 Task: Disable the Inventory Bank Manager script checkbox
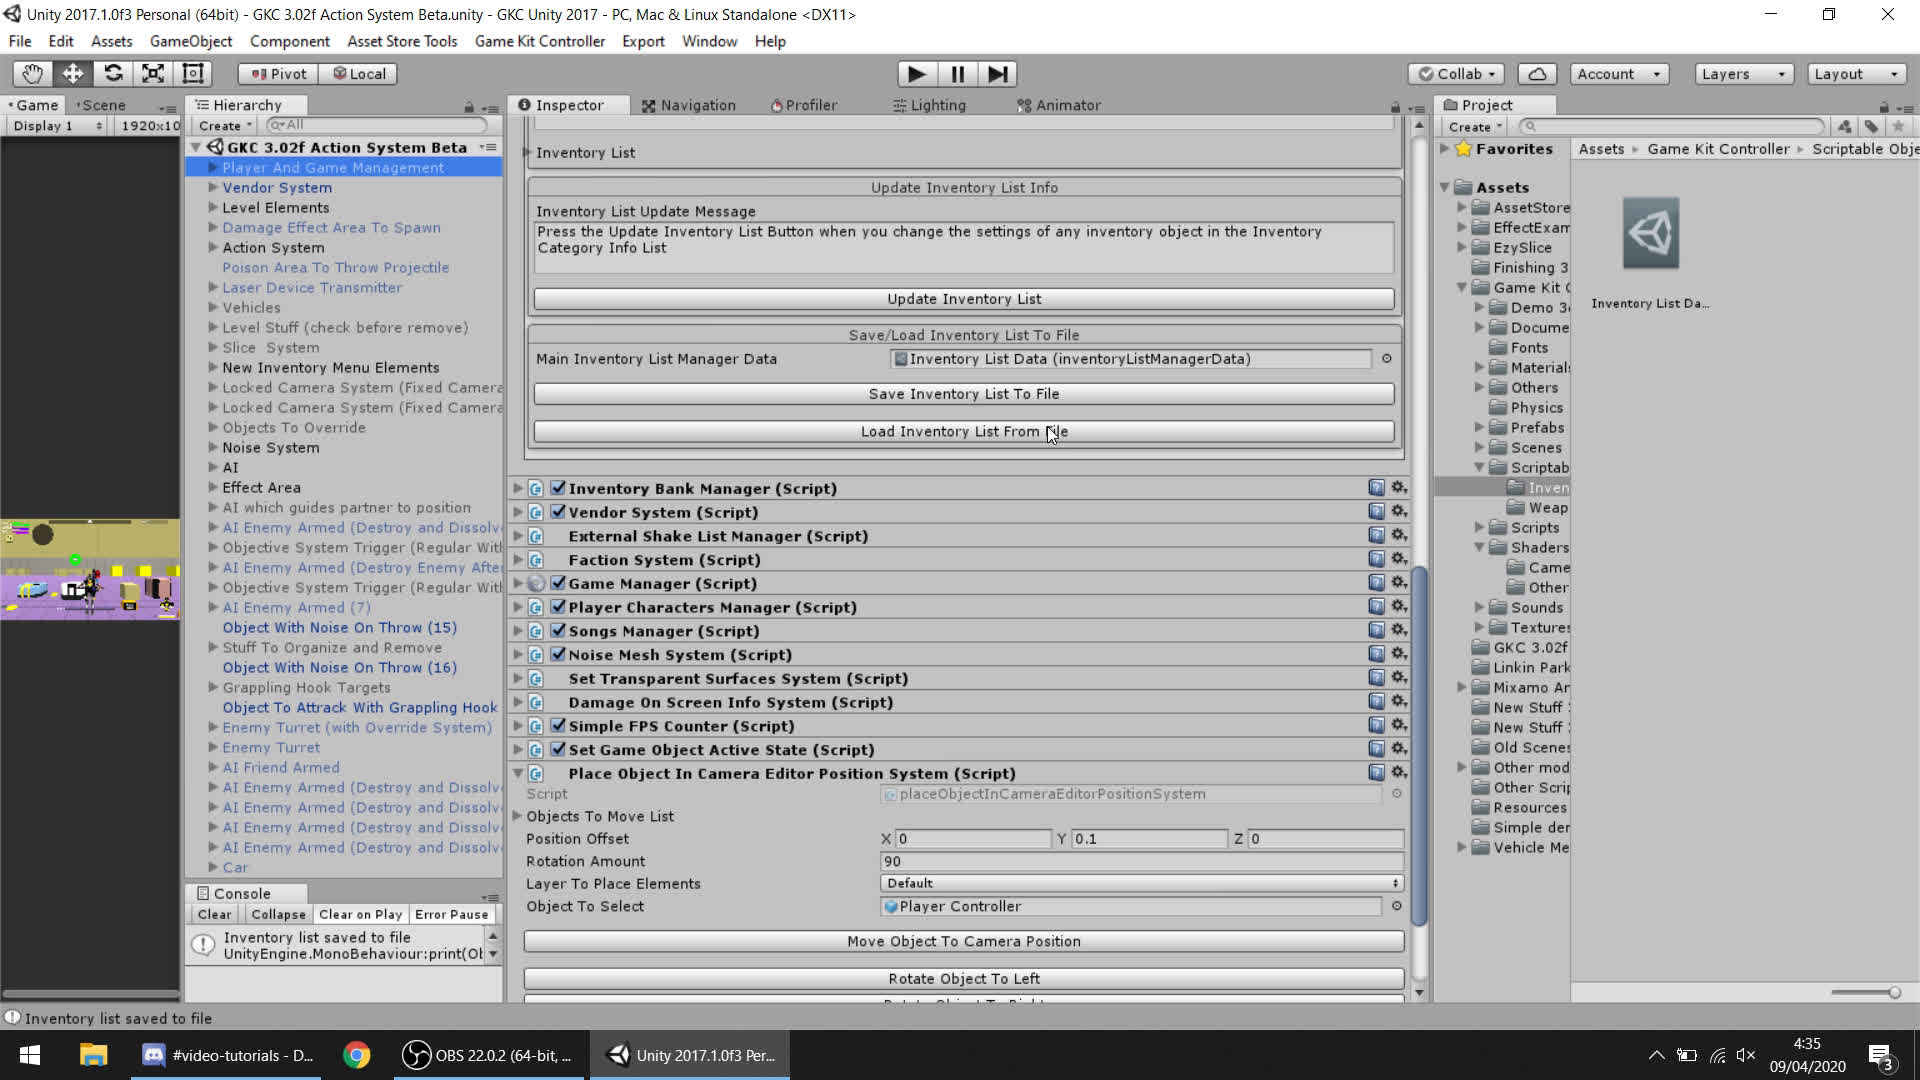(x=558, y=488)
